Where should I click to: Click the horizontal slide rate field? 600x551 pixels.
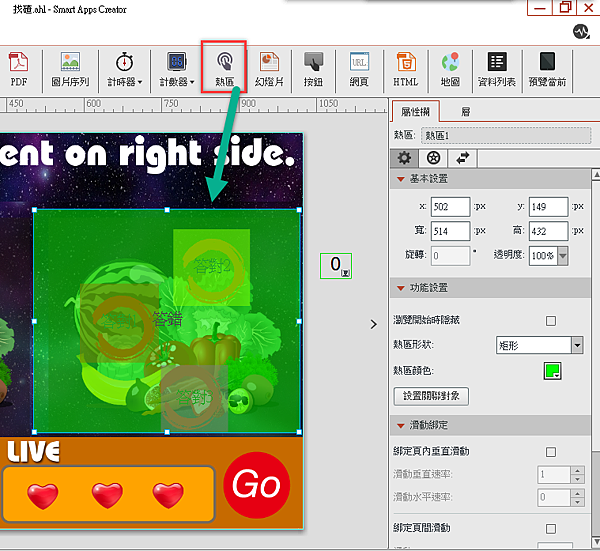(x=554, y=497)
